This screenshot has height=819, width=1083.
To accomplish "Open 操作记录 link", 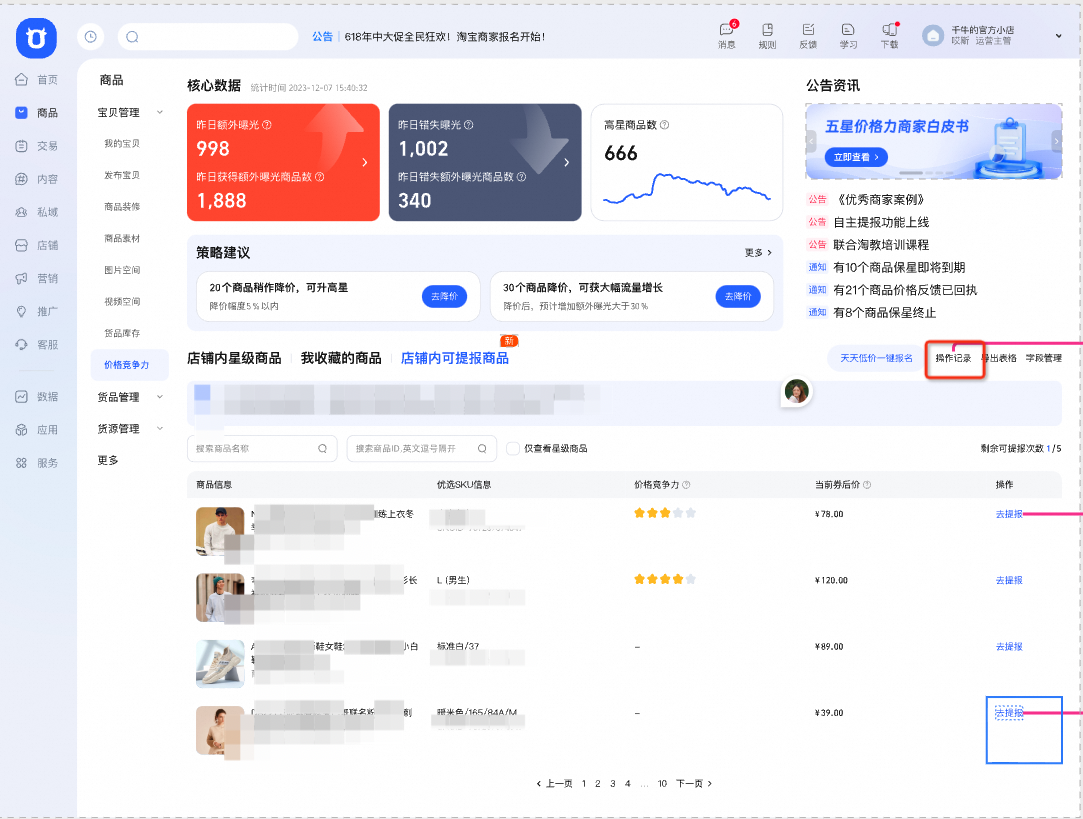I will pos(953,358).
